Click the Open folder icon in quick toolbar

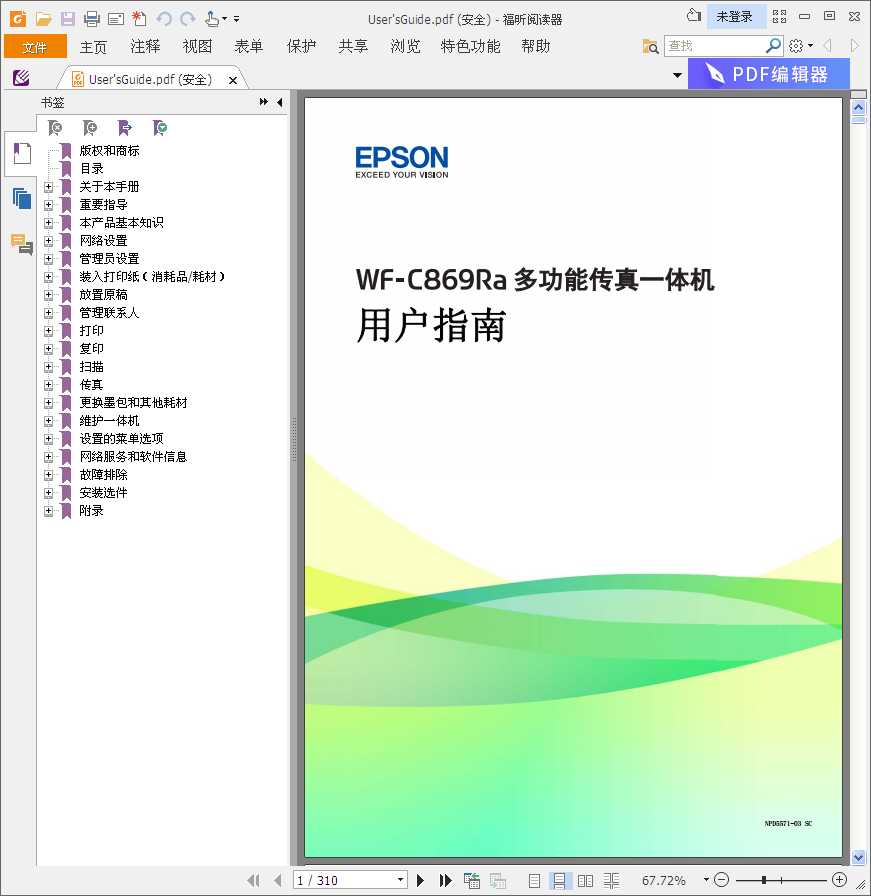coord(43,19)
